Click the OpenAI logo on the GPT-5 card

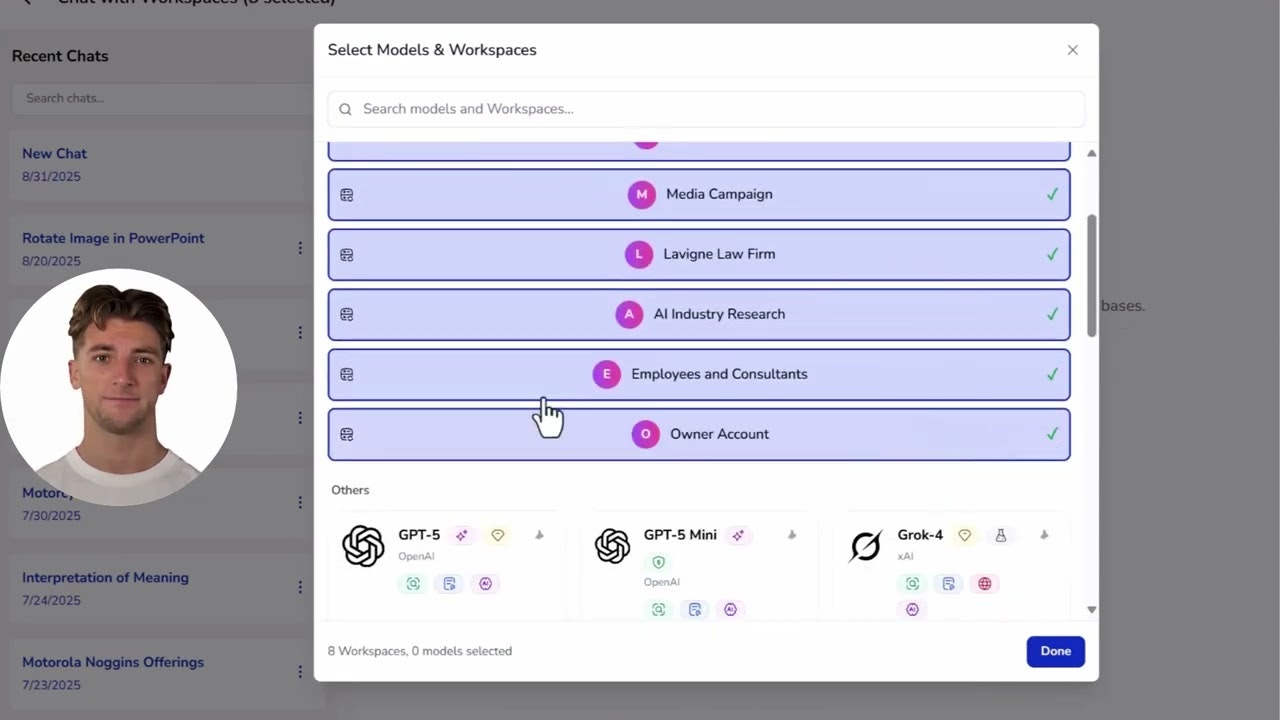click(x=363, y=546)
